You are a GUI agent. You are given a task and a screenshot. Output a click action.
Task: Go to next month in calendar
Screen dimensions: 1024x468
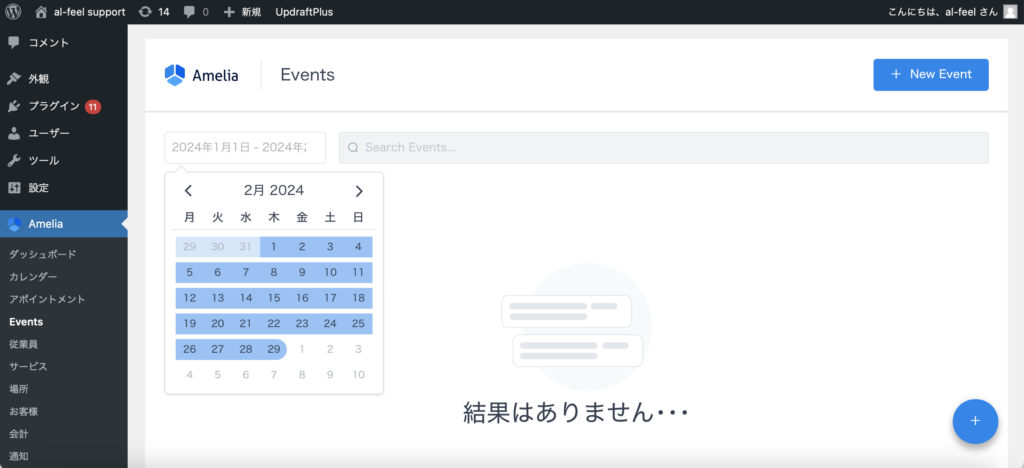[x=359, y=191]
